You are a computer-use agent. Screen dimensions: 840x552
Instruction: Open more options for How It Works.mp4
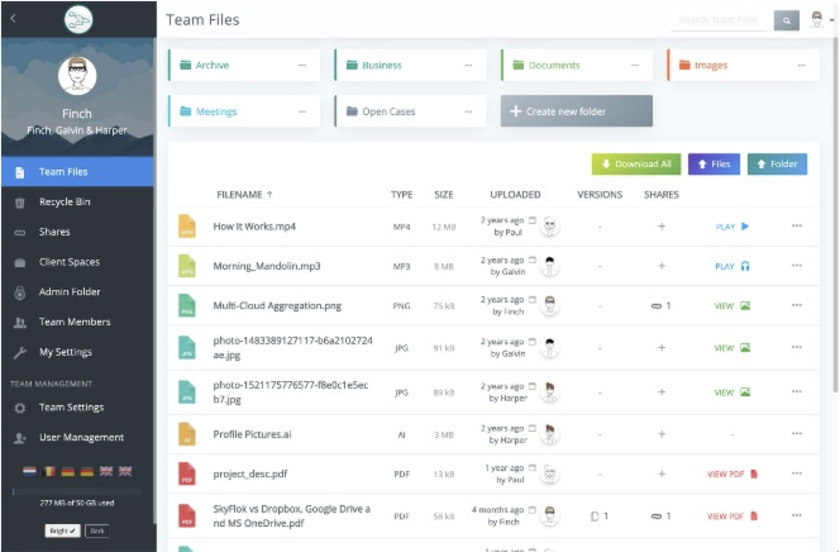coord(797,226)
